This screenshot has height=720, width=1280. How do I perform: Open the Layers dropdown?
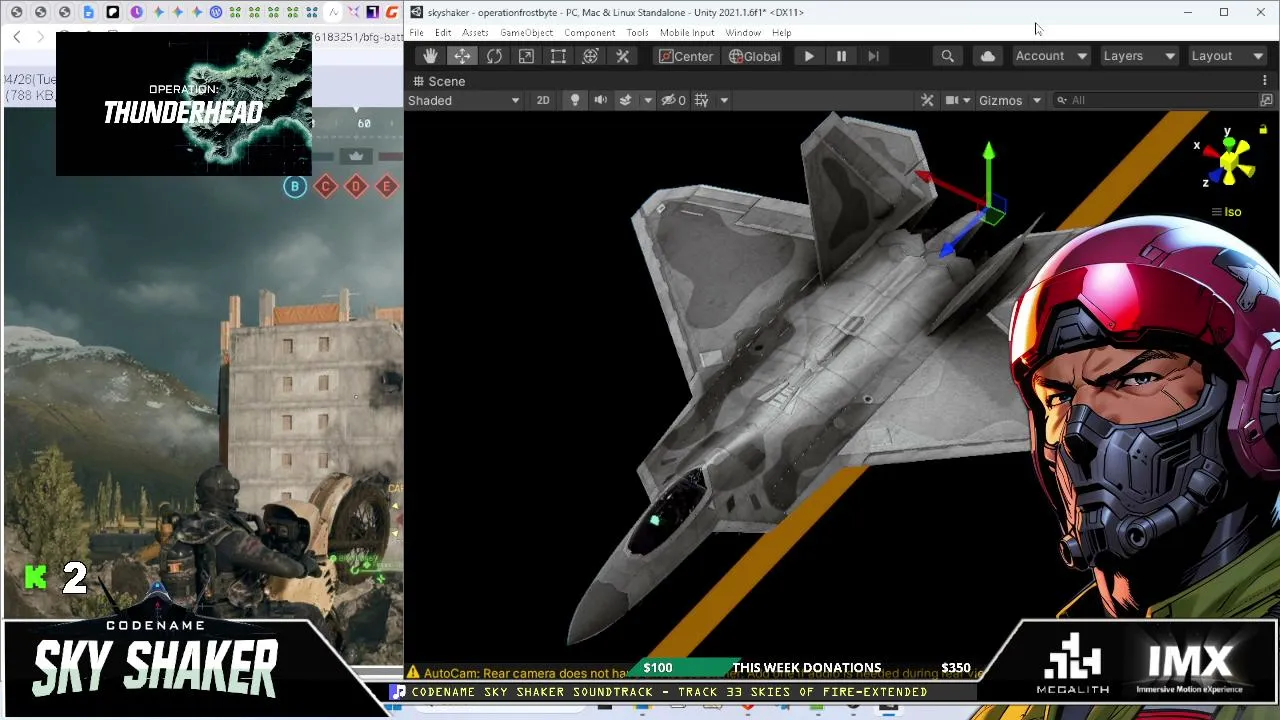point(1139,56)
